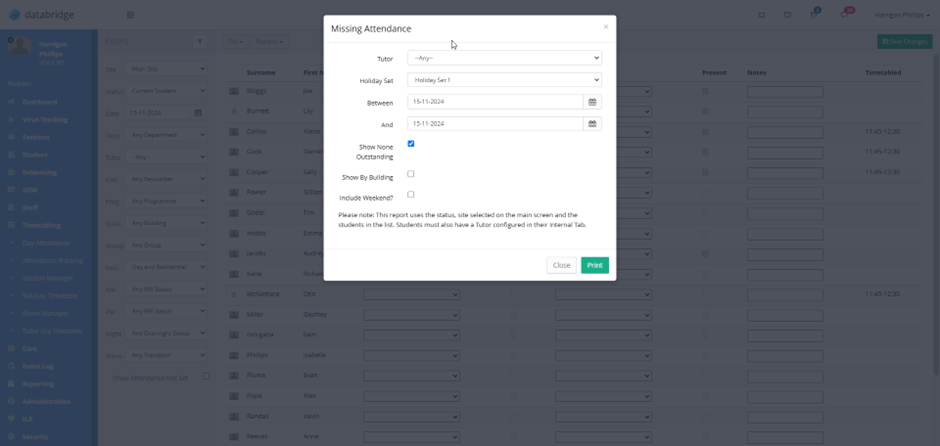Click the Virus Tracking sidebar icon
Screen dimensions: 940x446
[11, 119]
